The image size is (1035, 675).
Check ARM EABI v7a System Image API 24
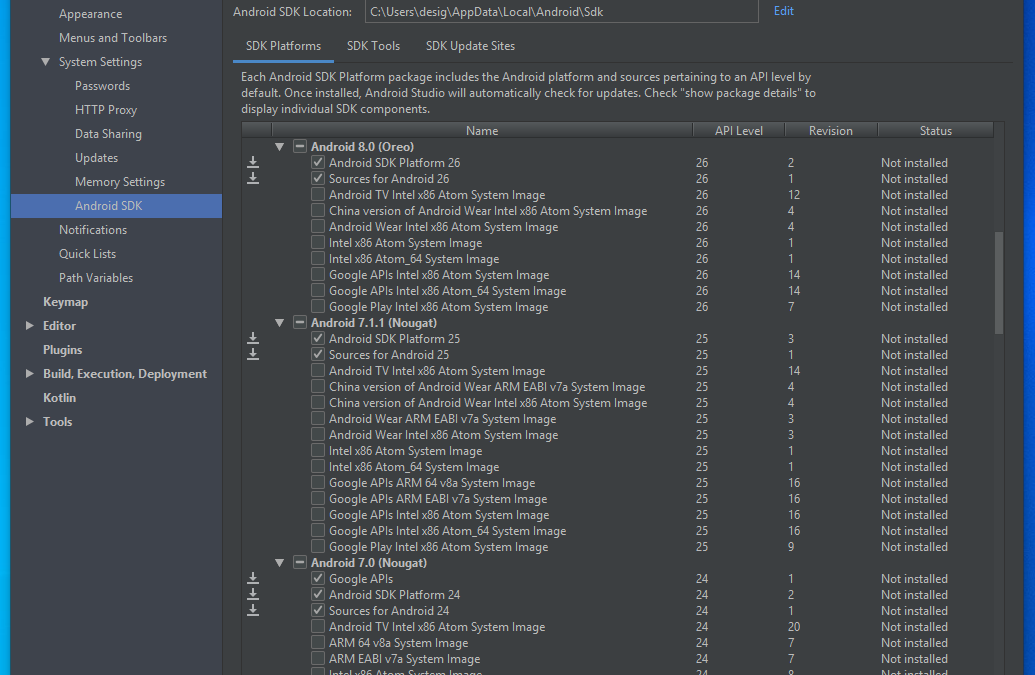coord(318,659)
